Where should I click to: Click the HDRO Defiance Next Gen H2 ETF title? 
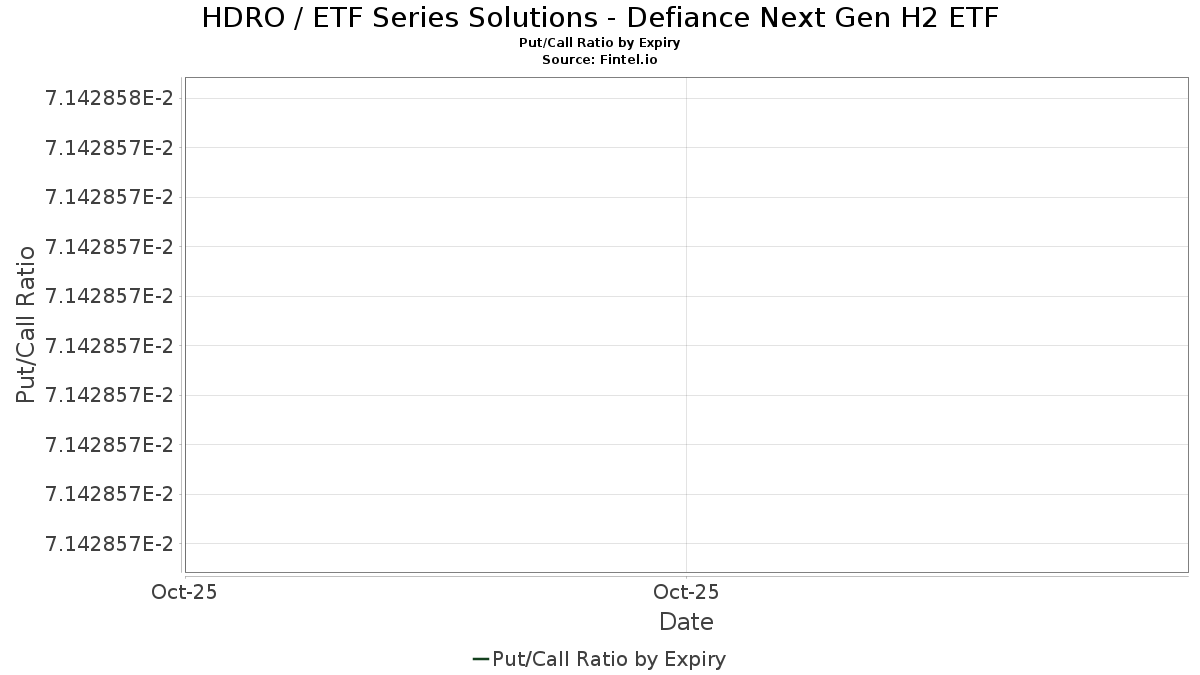600,18
